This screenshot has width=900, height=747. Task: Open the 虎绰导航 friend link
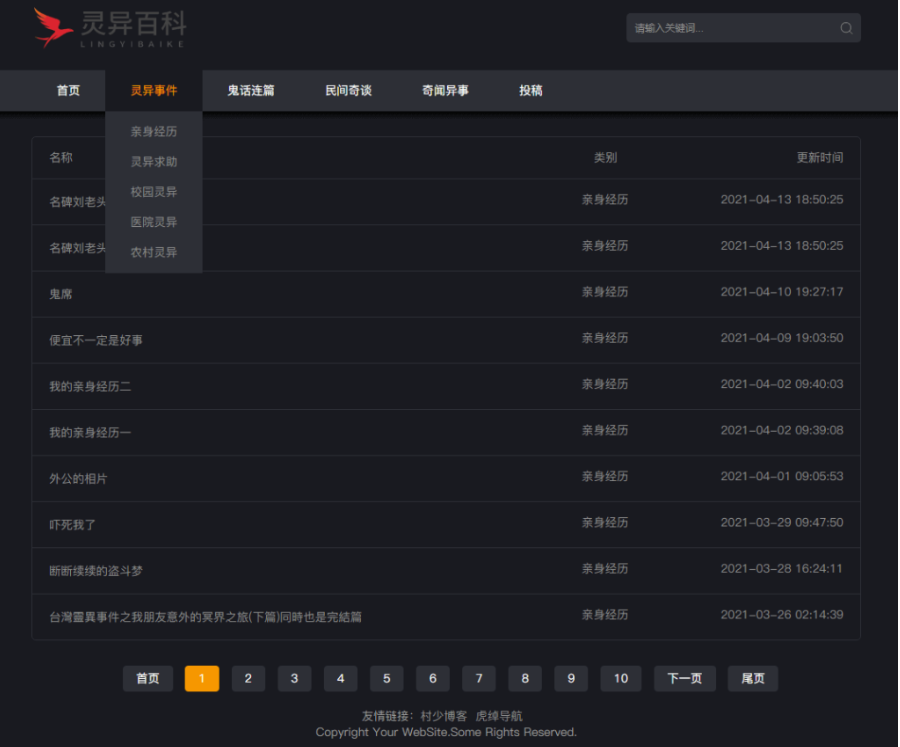(x=499, y=716)
